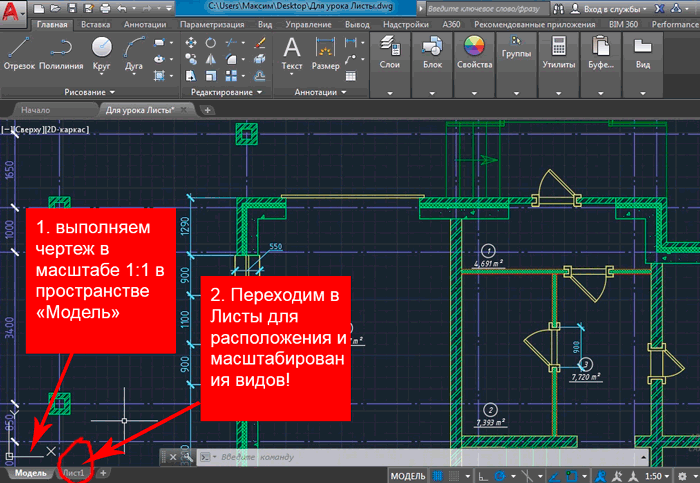Toggle 2D object snap
700x483 pixels.
click(x=572, y=476)
